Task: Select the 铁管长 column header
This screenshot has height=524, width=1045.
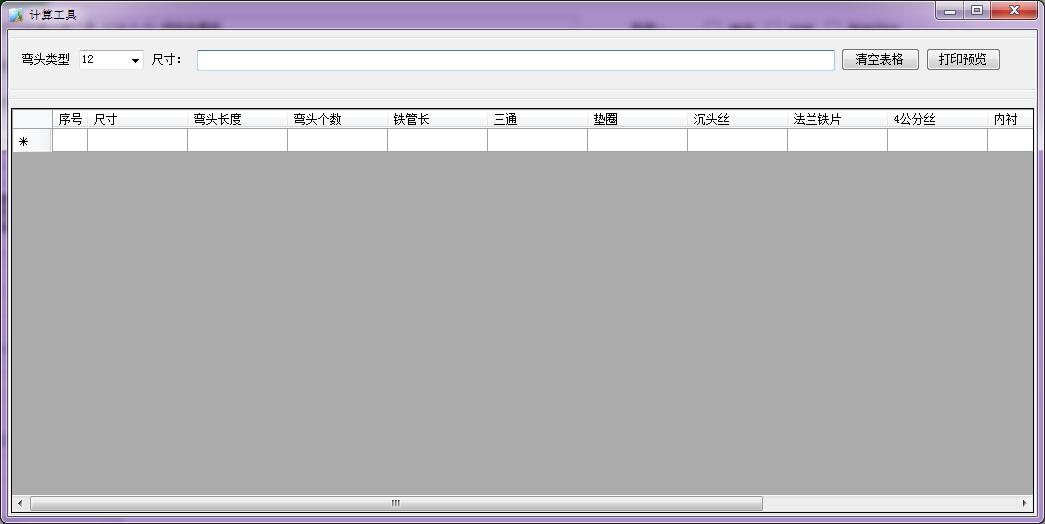Action: click(x=437, y=119)
